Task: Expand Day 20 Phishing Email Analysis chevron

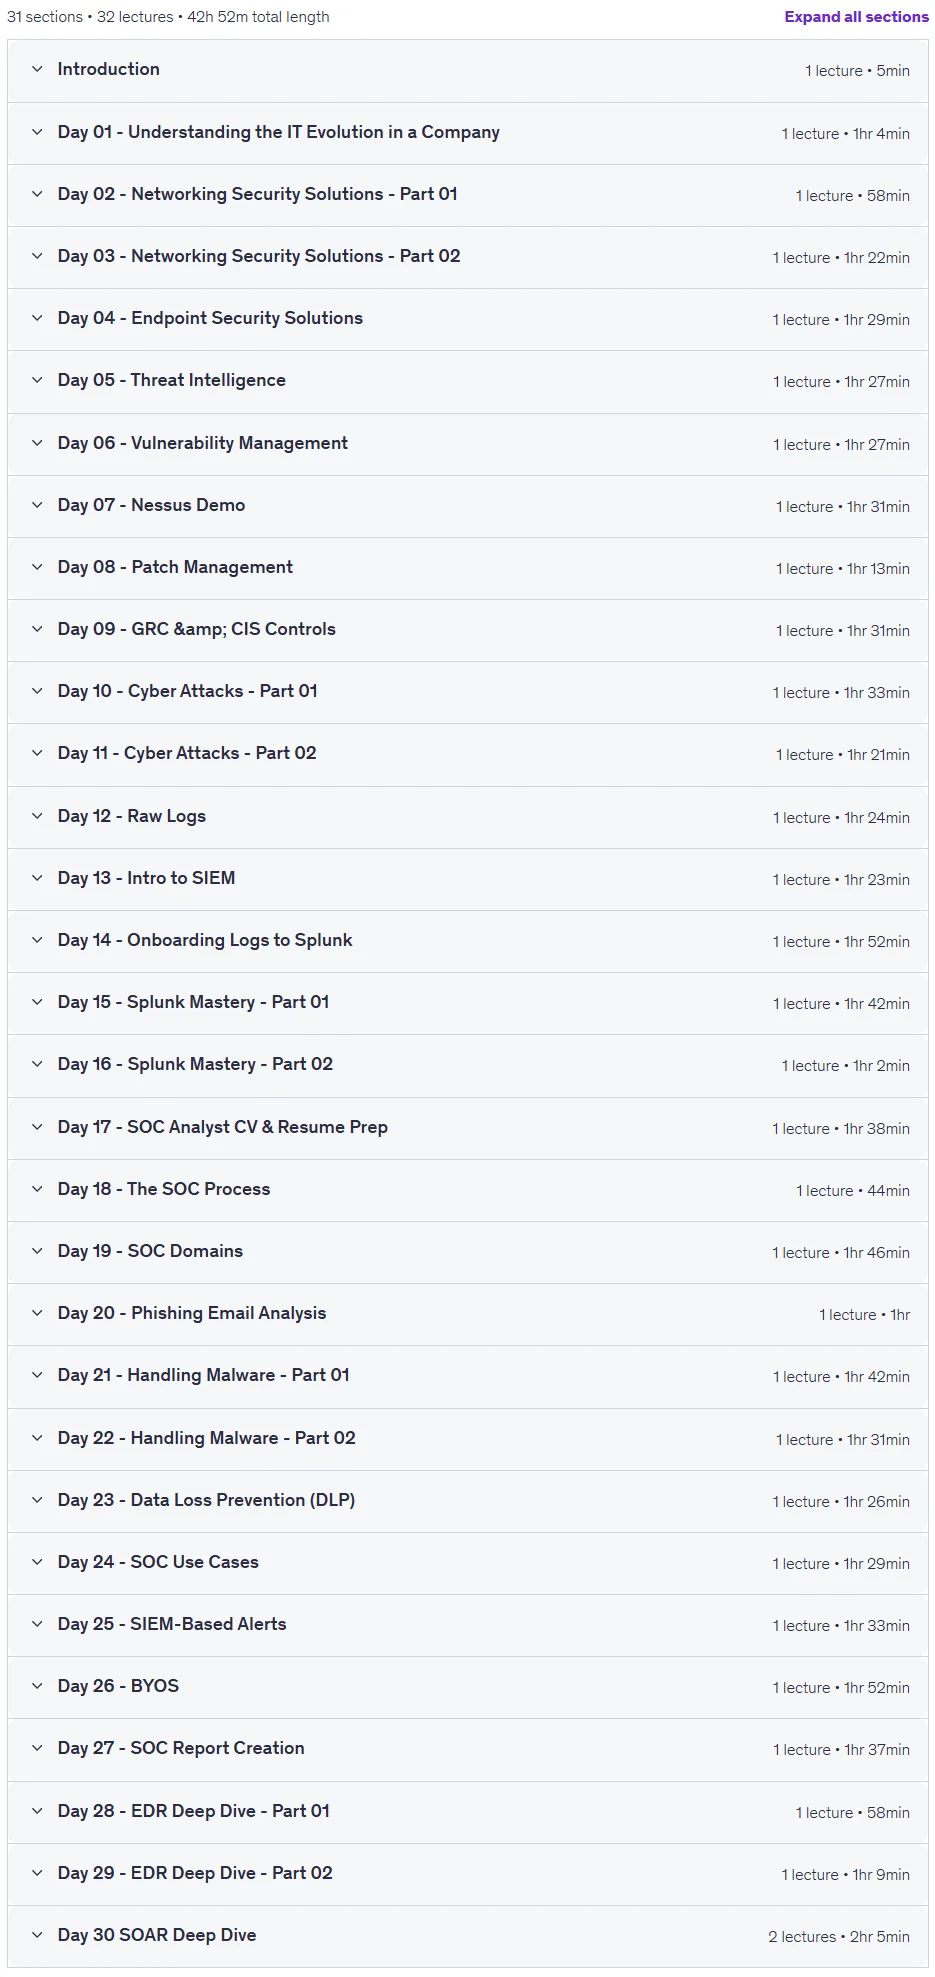Action: pos(37,1313)
